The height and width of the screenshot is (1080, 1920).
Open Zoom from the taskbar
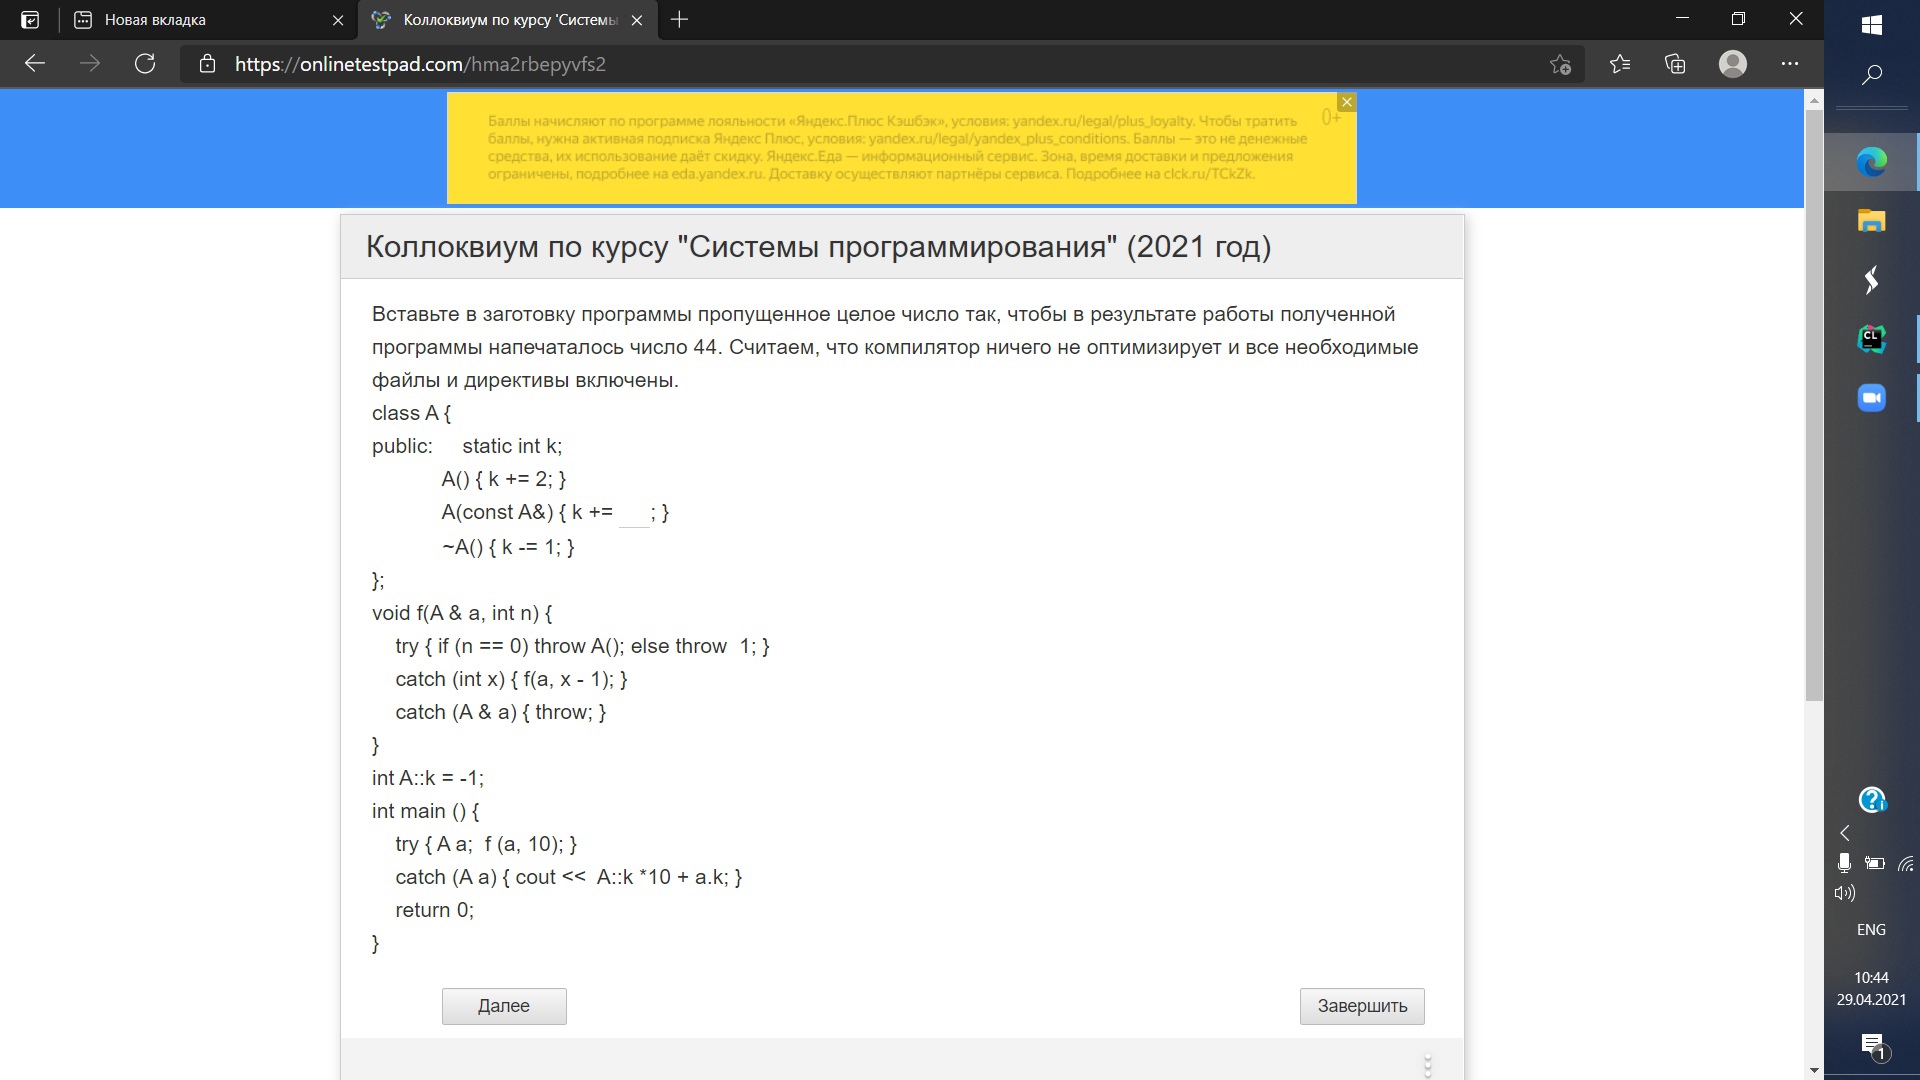(x=1872, y=398)
